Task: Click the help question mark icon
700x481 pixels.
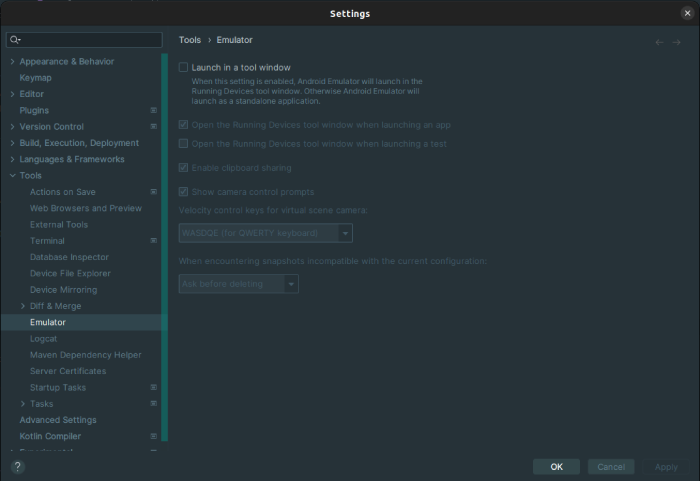Action: [x=17, y=466]
